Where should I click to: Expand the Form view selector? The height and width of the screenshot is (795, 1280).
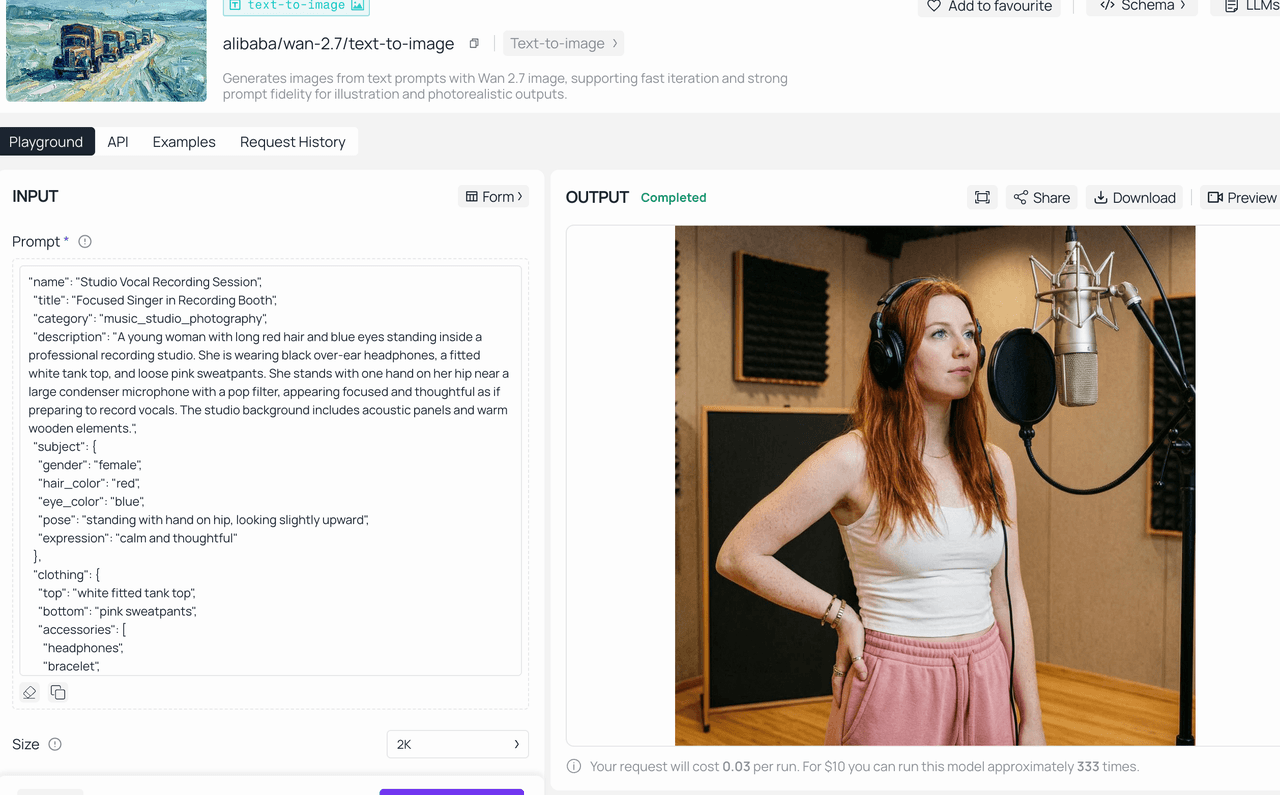click(494, 196)
